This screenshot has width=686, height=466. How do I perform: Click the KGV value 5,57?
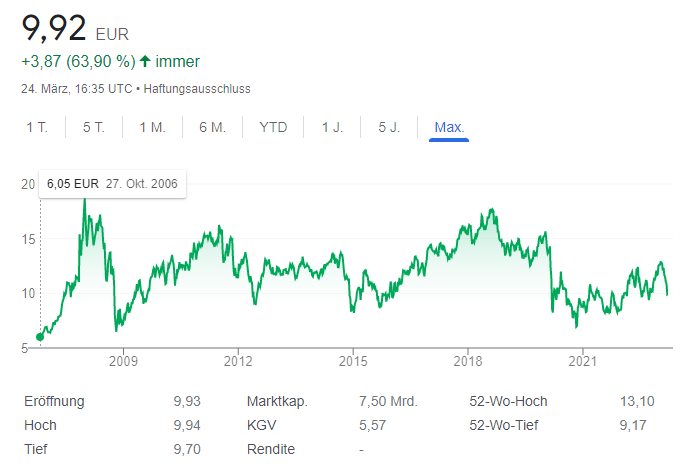[373, 426]
